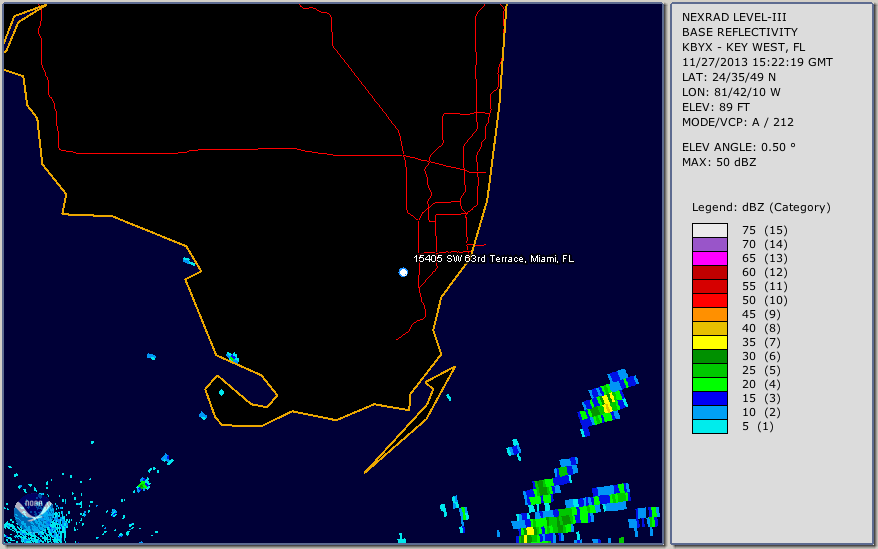Click the 10 dBZ light blue swatch
The width and height of the screenshot is (878, 549).
[709, 412]
